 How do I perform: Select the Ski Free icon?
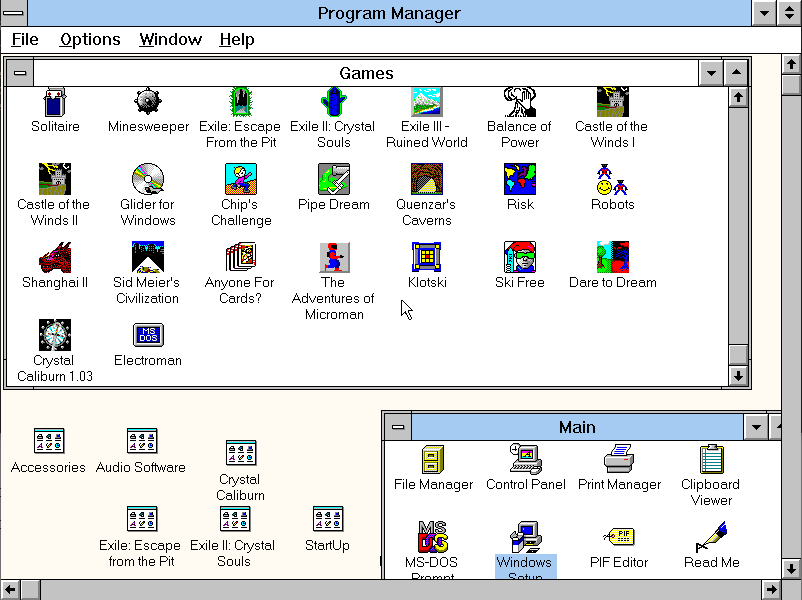point(520,257)
